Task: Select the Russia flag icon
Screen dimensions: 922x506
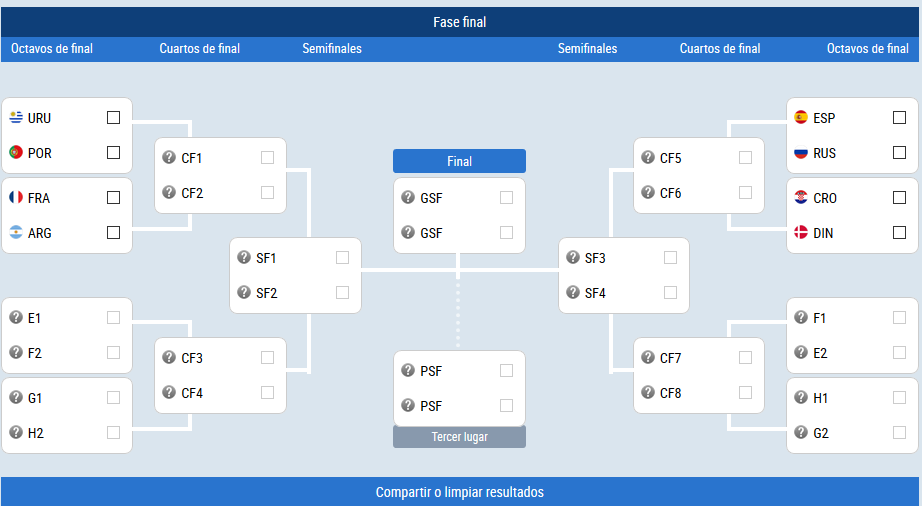Action: (x=801, y=152)
